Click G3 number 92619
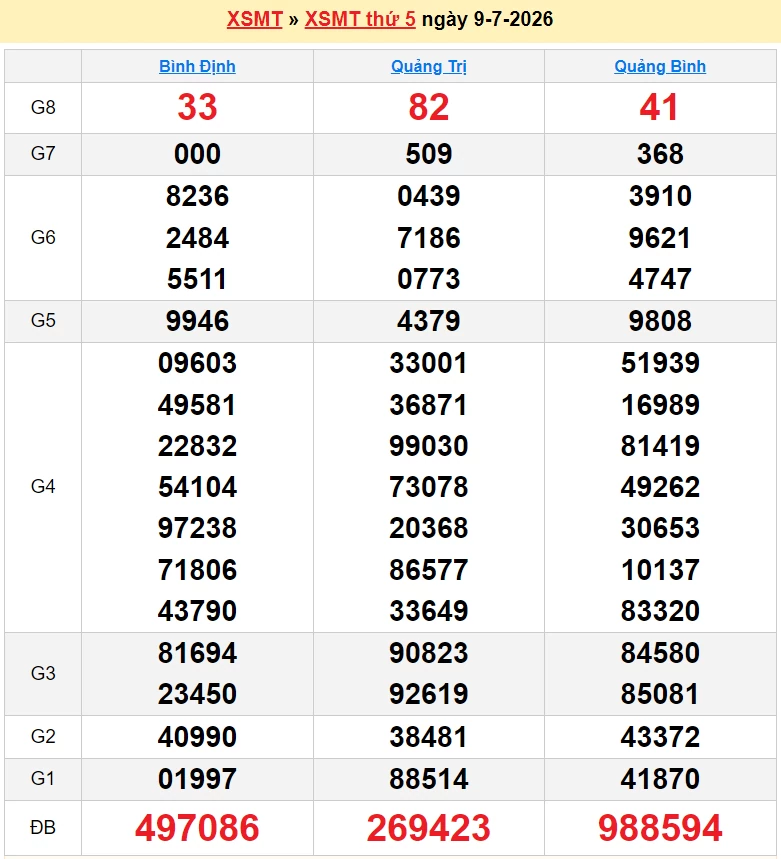The image size is (781, 859). tap(429, 694)
